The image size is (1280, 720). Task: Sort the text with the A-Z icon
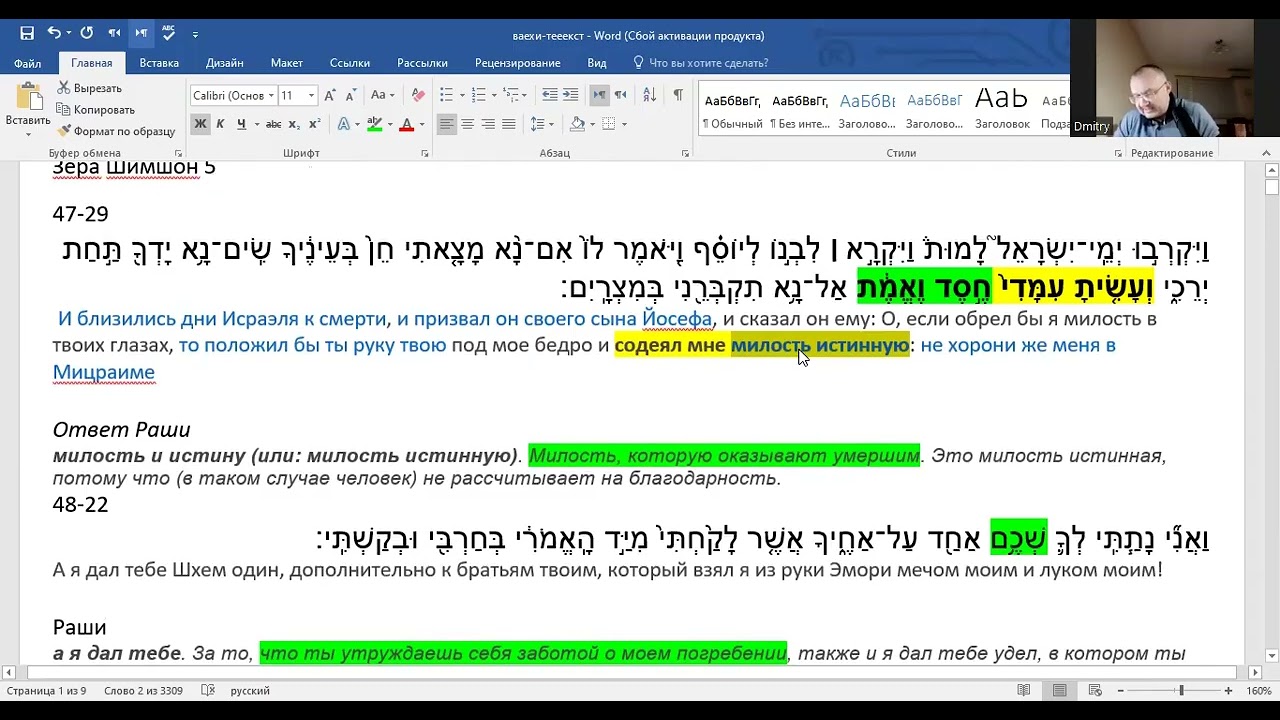pos(649,95)
